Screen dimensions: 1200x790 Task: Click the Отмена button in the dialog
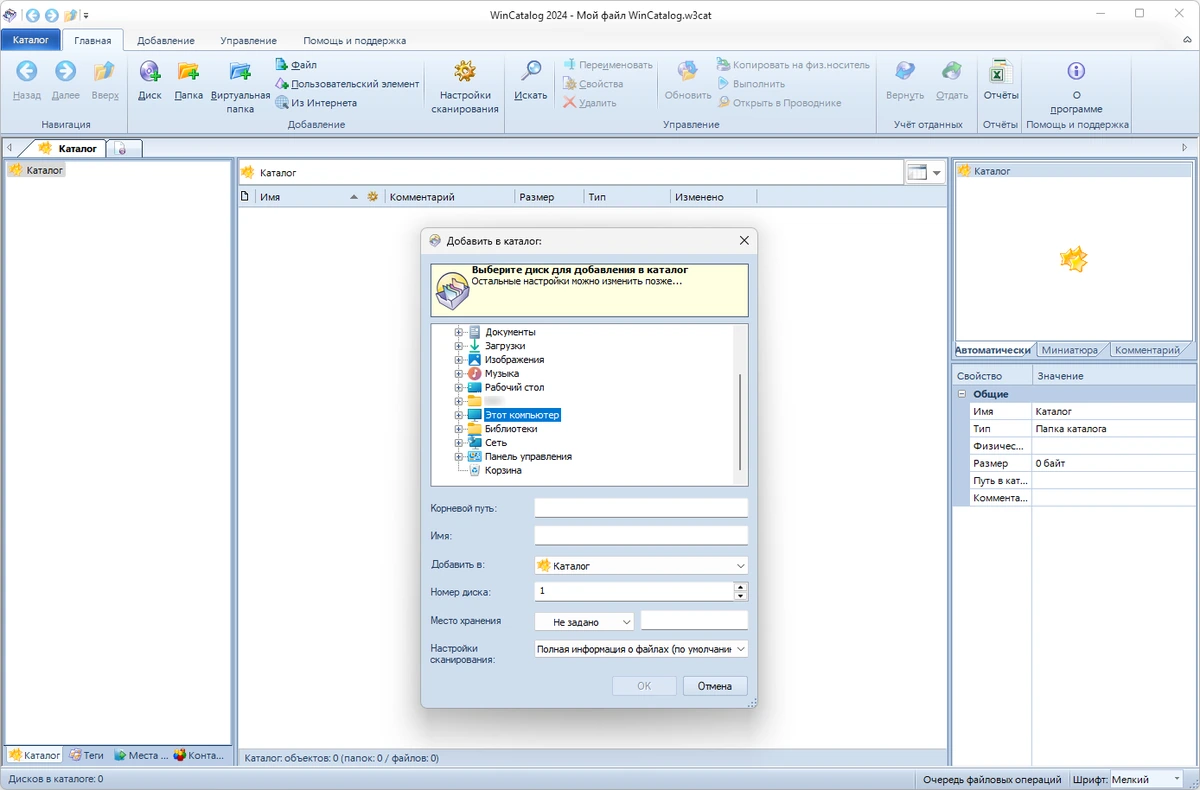click(715, 686)
